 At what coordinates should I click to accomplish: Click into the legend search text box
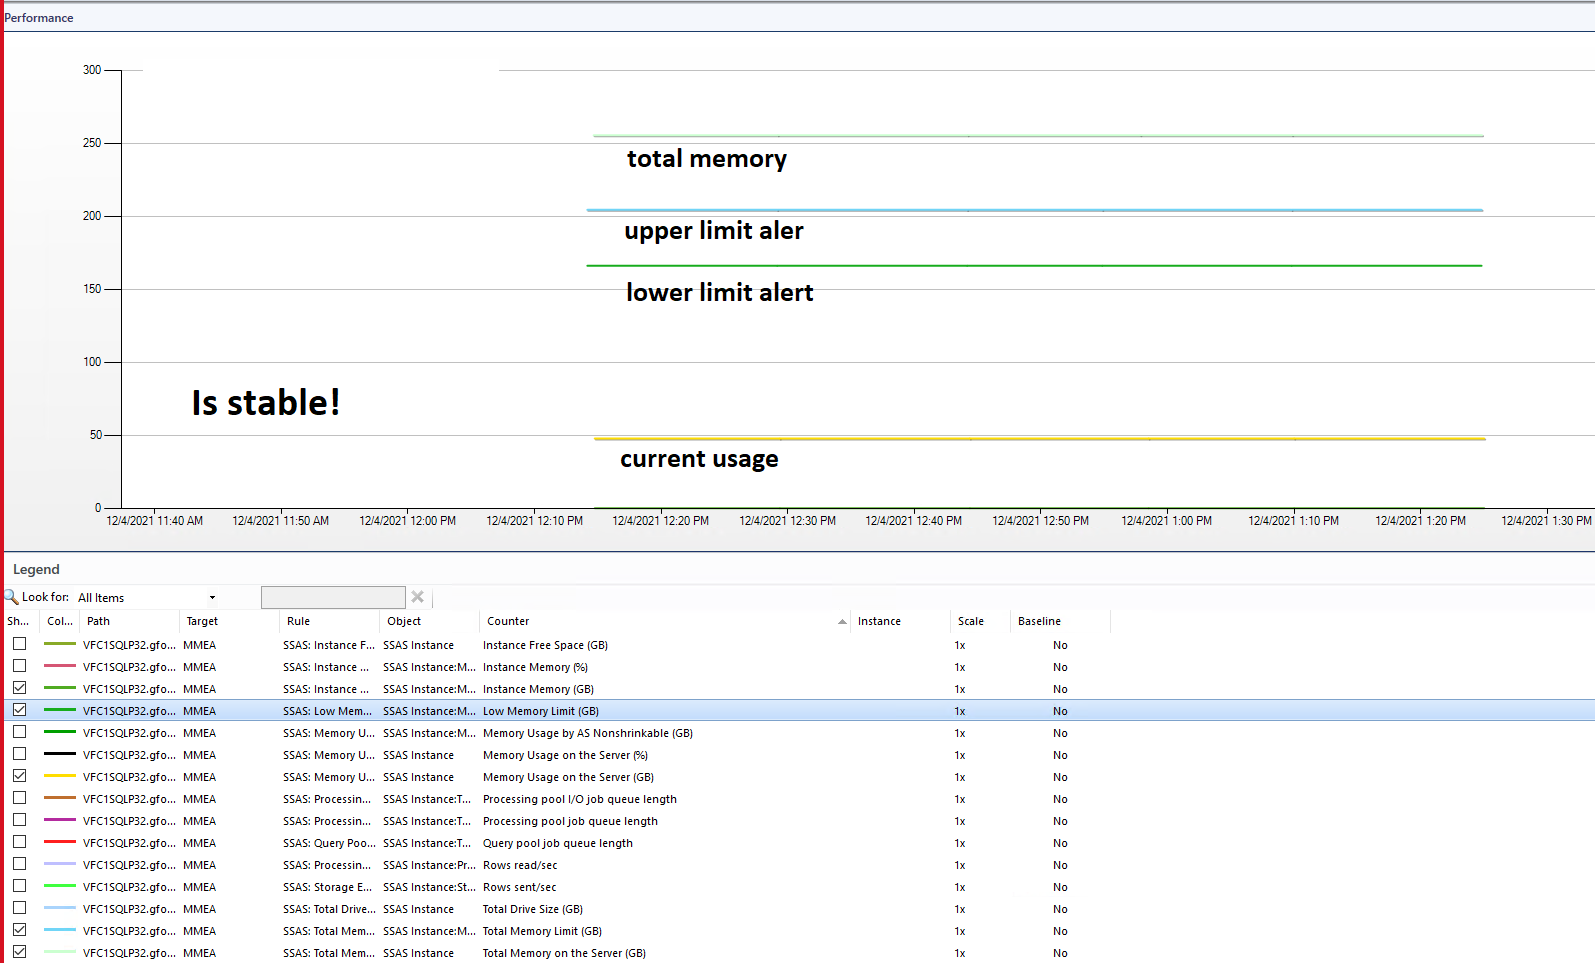pos(333,597)
